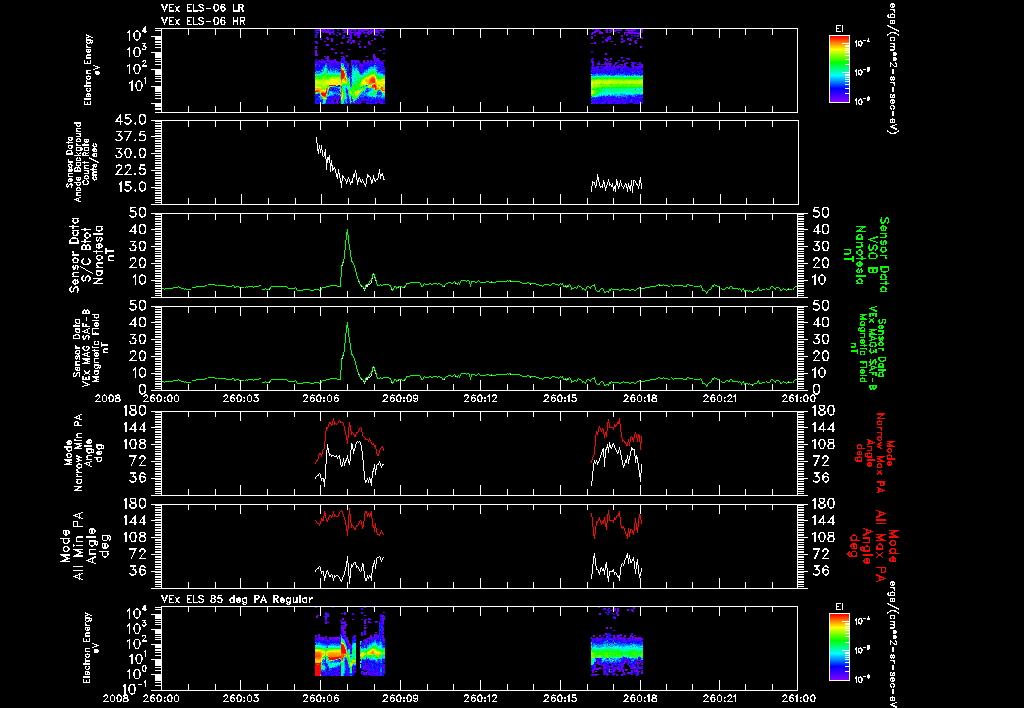Click the "Mode Narrow Min PA Angle" axis label
The width and height of the screenshot is (1024, 708).
click(x=82, y=451)
